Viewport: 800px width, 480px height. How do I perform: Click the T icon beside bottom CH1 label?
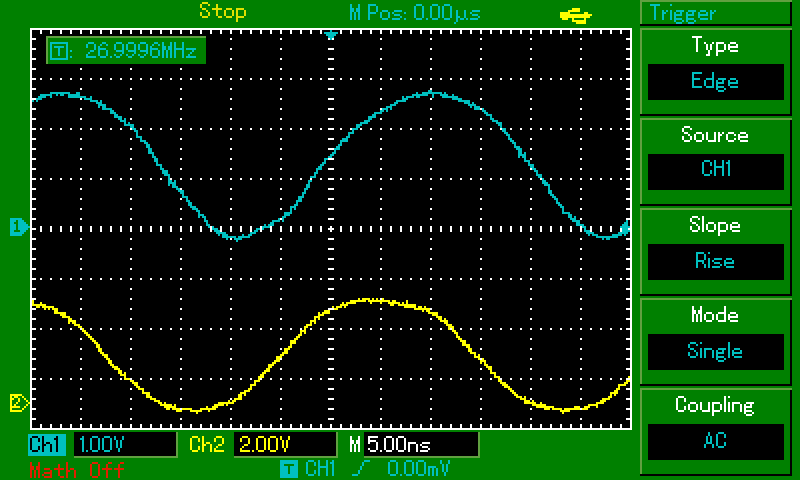289,468
